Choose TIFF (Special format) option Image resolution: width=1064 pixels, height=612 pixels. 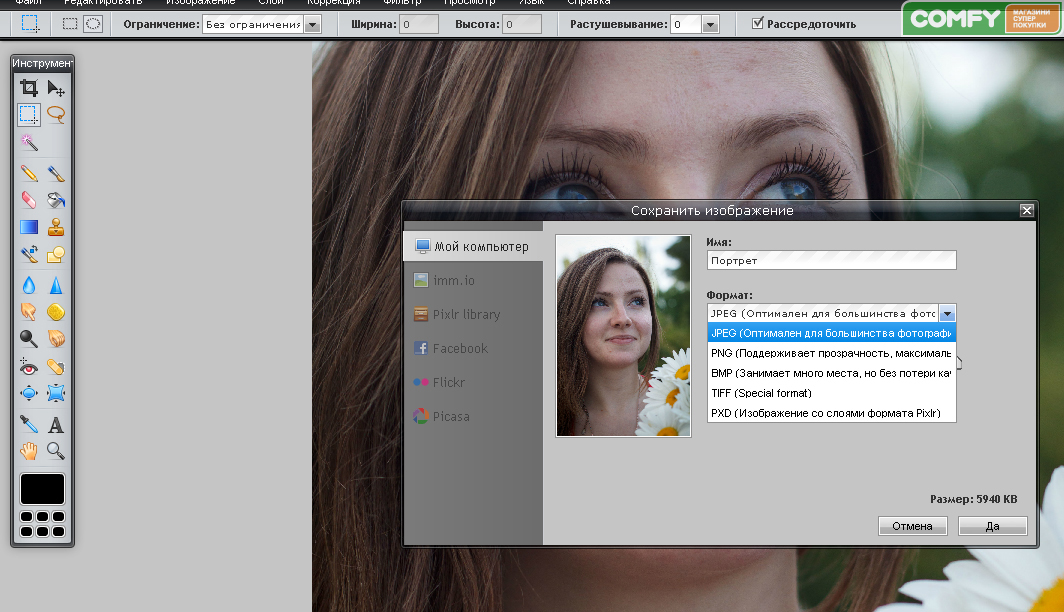pyautogui.click(x=831, y=393)
